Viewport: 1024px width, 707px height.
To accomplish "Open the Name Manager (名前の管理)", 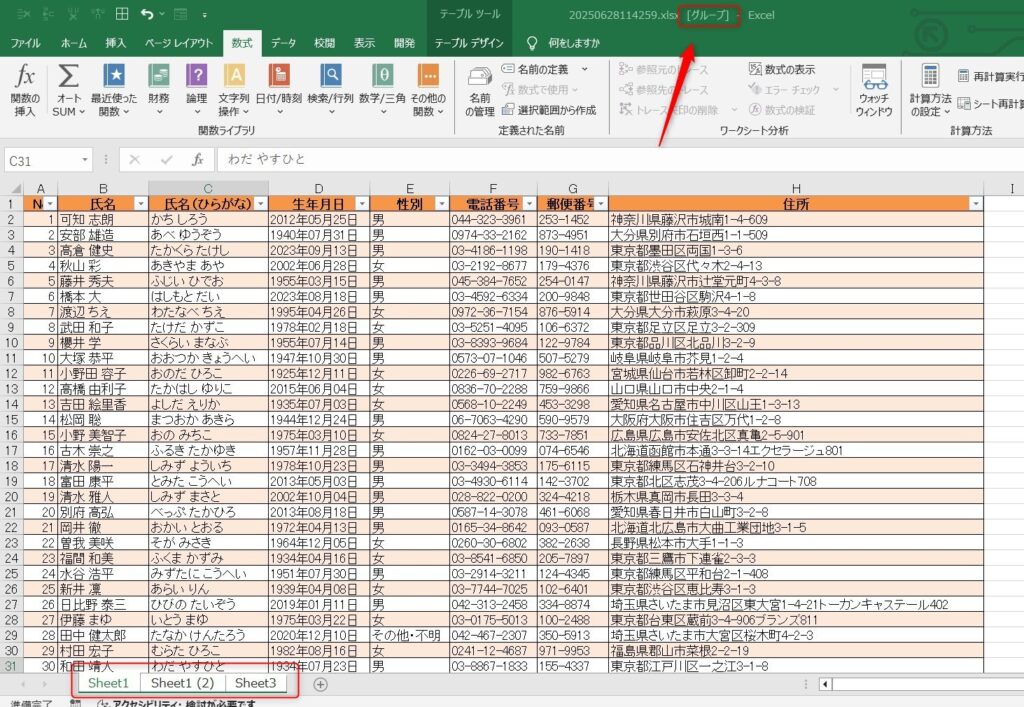I will [x=479, y=91].
